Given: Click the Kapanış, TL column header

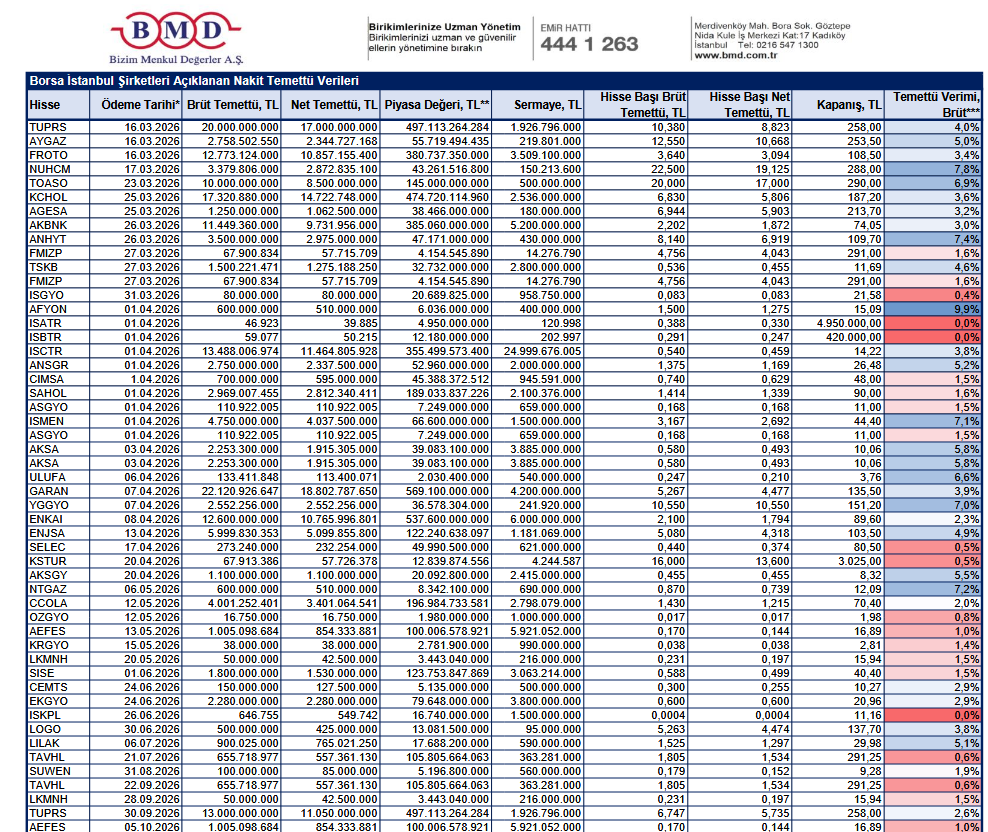Looking at the screenshot, I should coord(848,105).
